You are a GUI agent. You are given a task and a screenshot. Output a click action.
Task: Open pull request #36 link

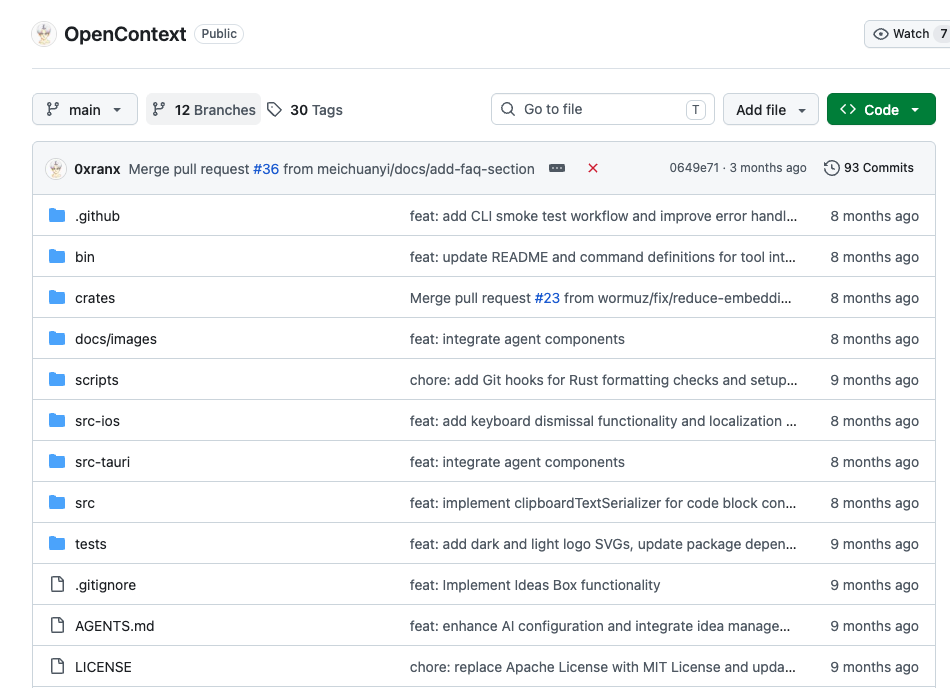[266, 169]
